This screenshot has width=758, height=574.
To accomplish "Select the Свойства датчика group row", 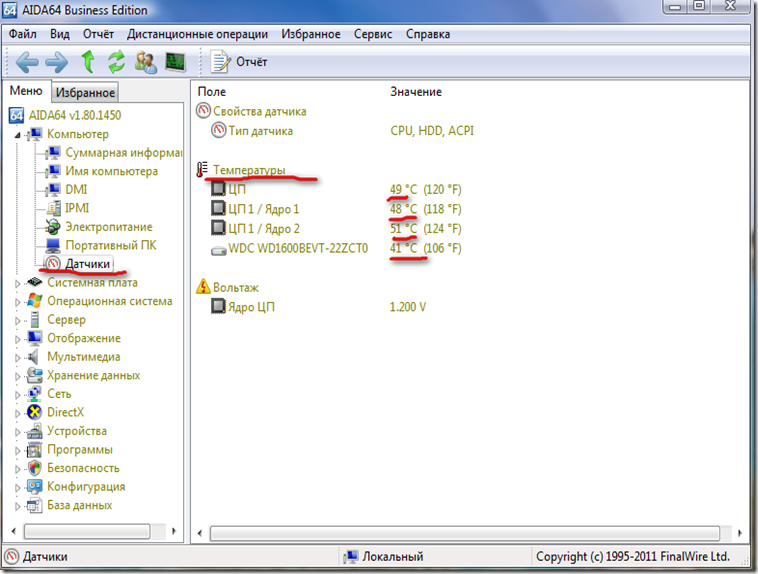I will (x=251, y=111).
